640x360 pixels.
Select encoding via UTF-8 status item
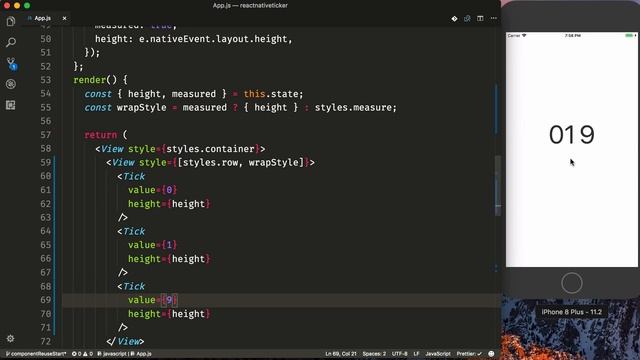pyautogui.click(x=400, y=354)
